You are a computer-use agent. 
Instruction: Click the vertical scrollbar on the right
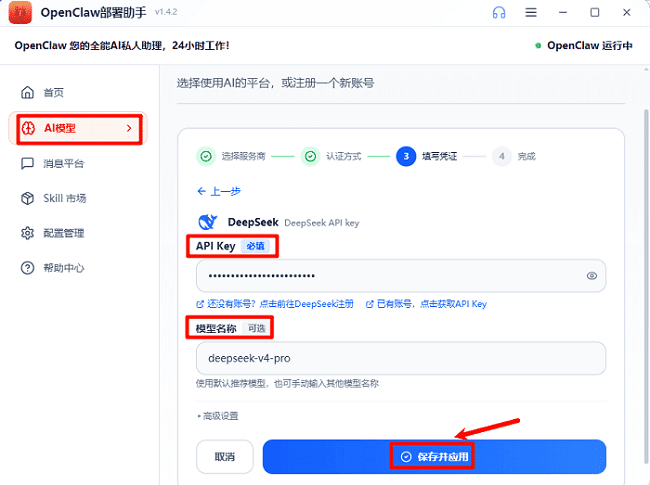[x=646, y=286]
